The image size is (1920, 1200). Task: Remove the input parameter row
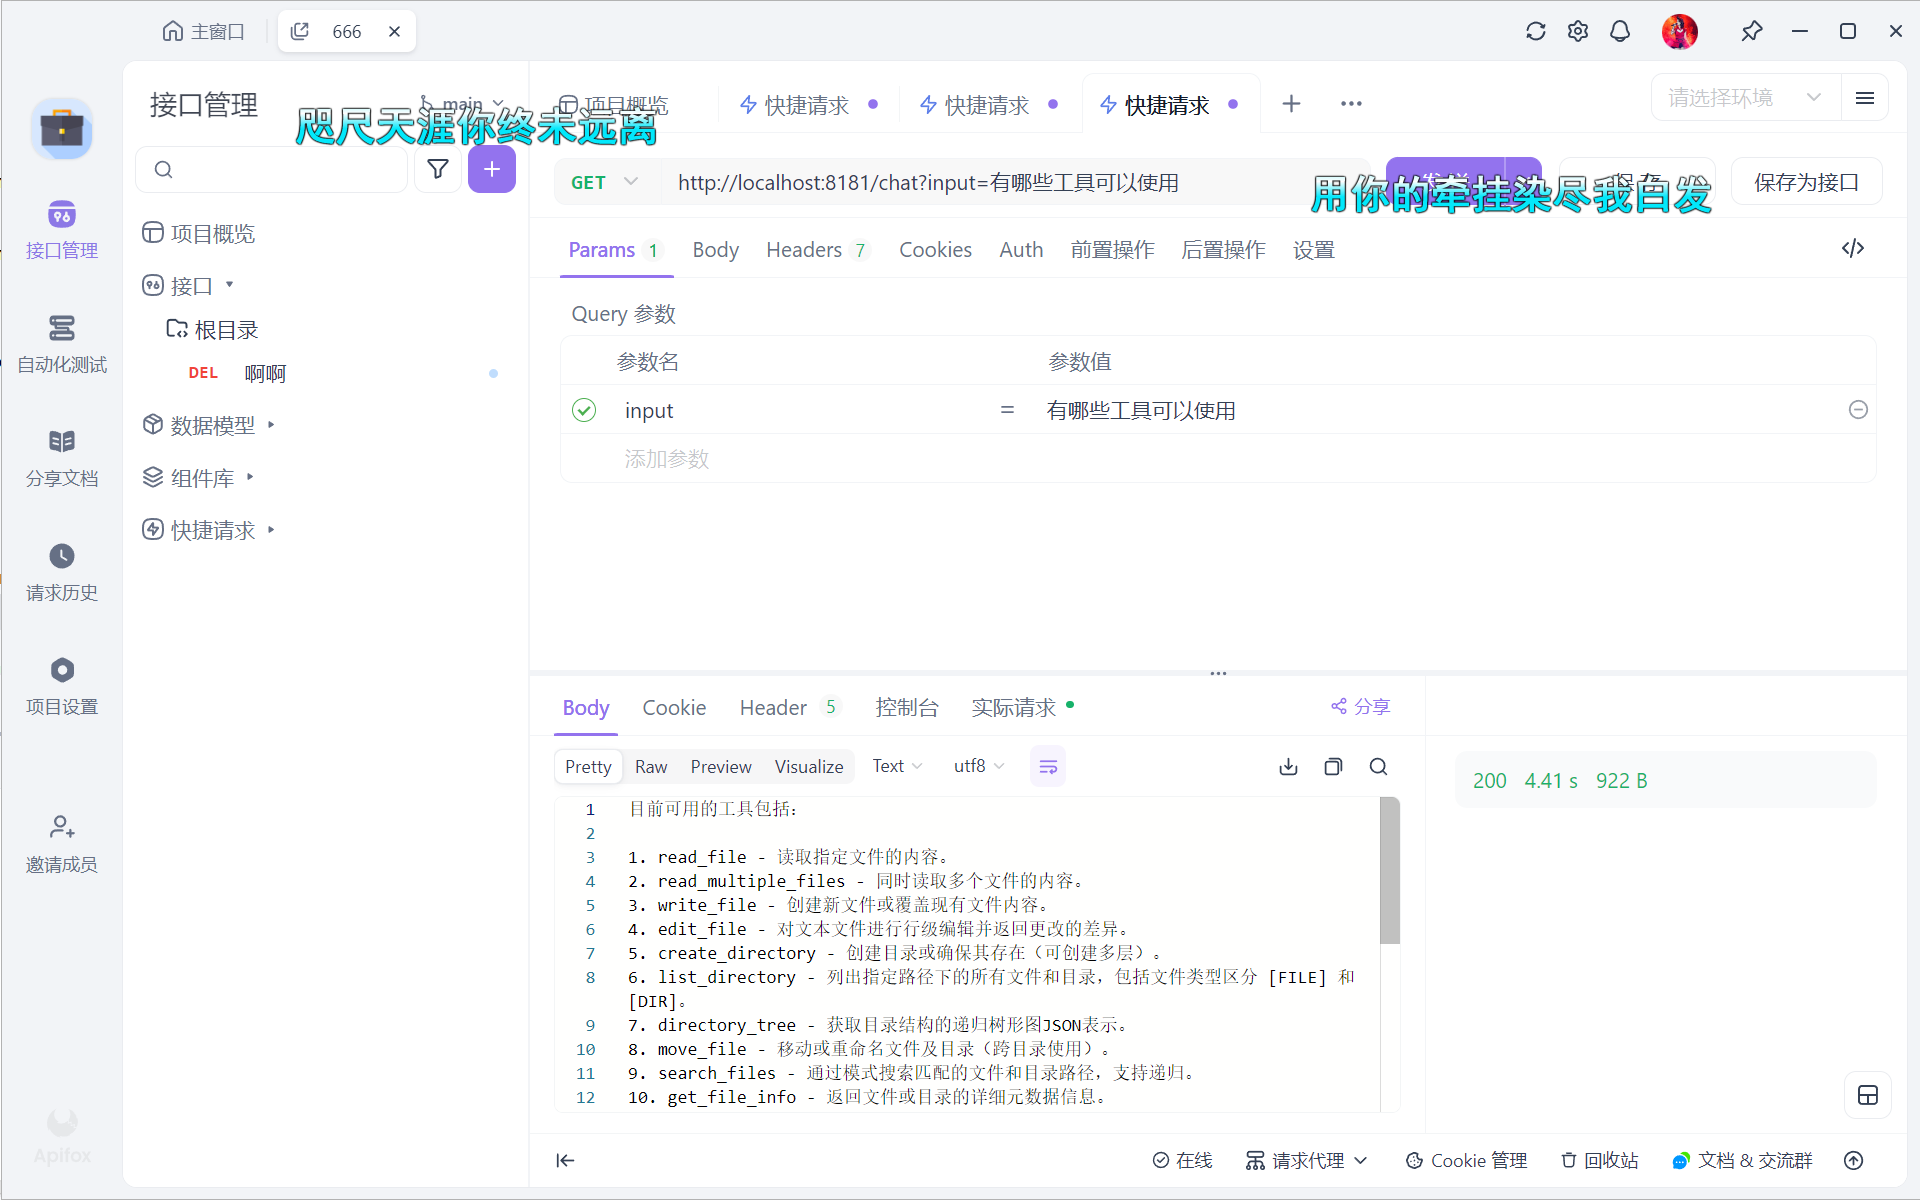(x=1858, y=410)
